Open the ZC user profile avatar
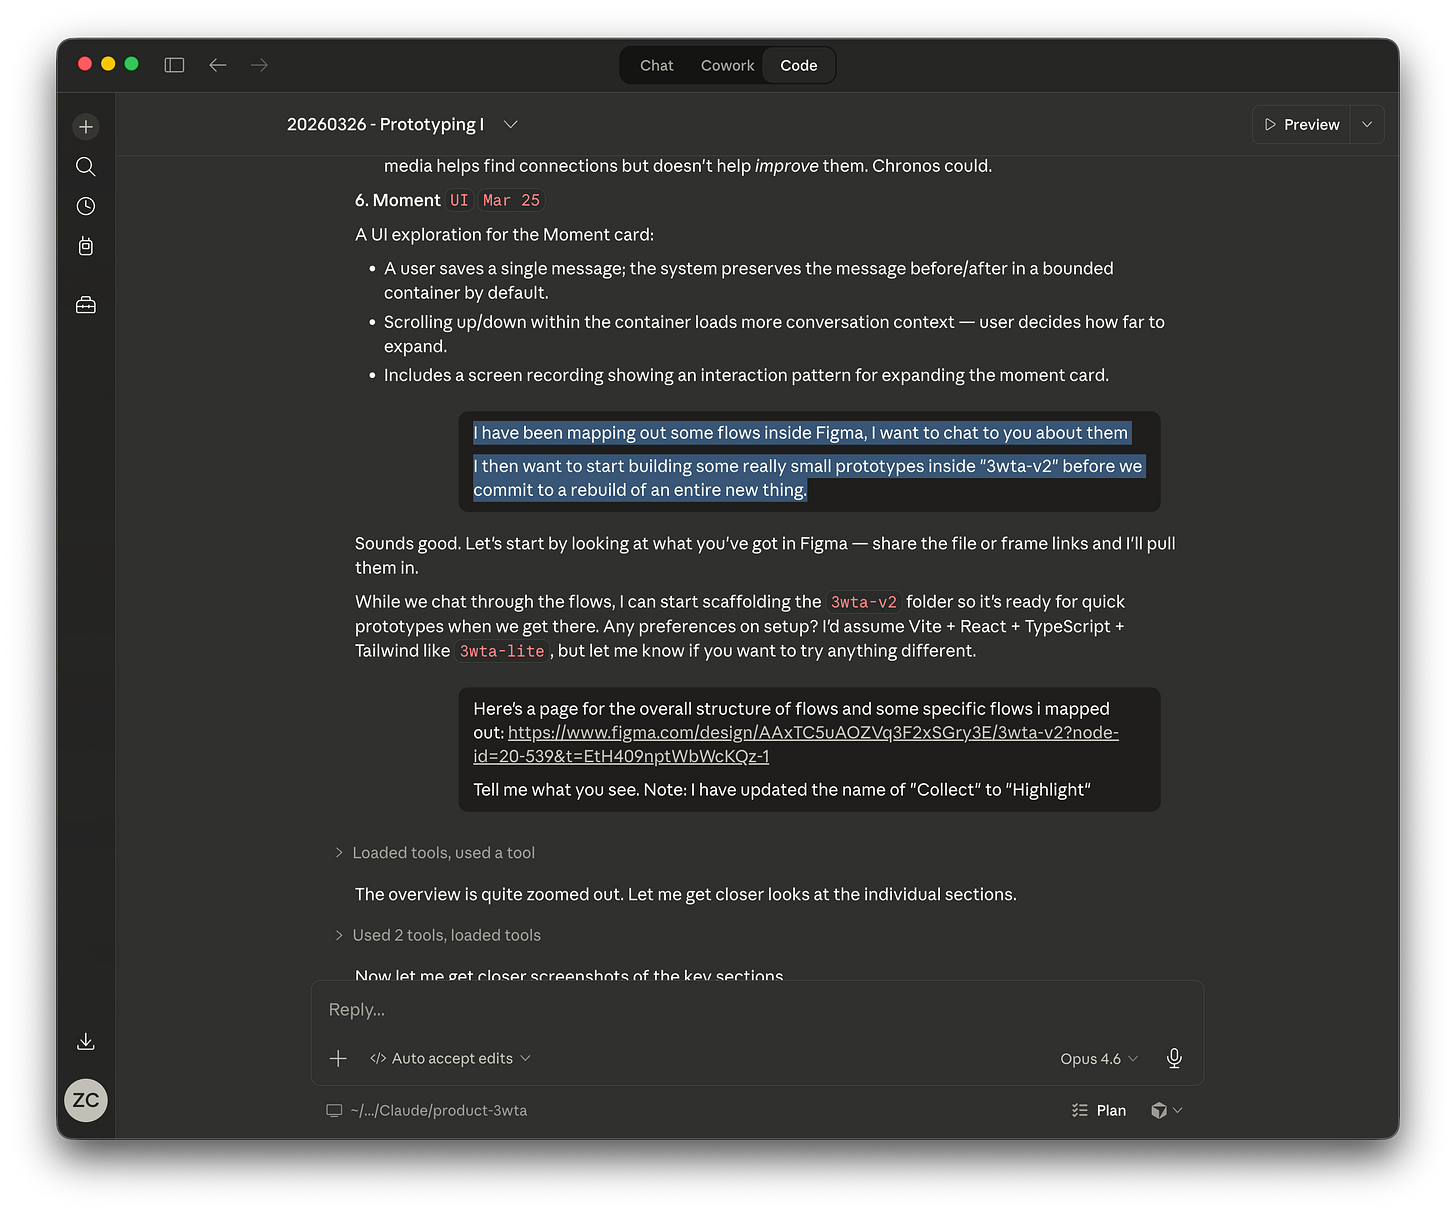 point(86,1100)
